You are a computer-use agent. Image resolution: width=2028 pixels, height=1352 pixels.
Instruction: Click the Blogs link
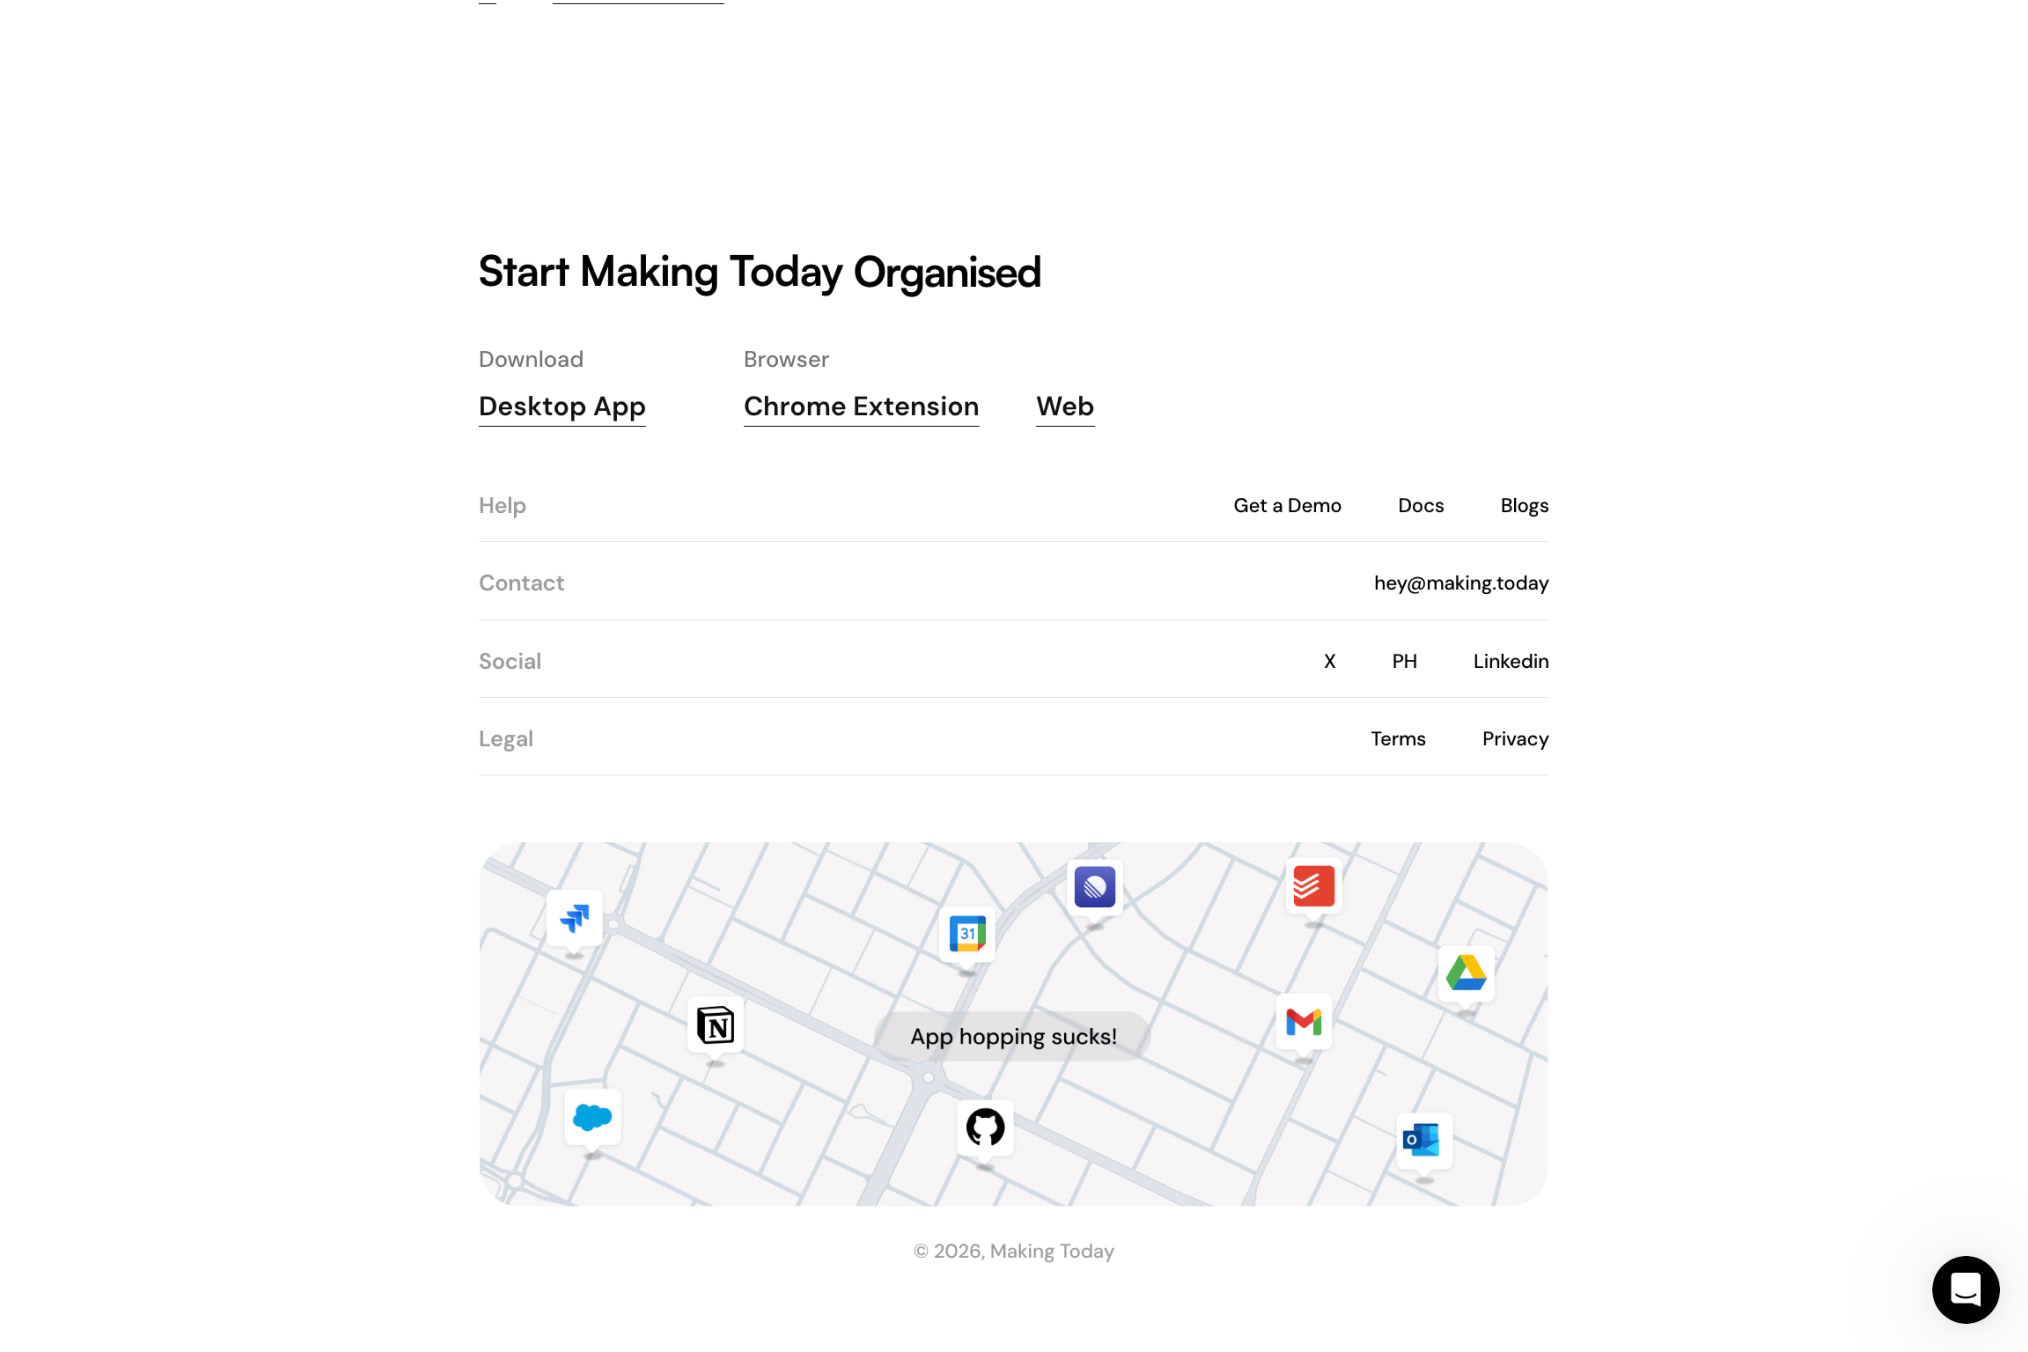coord(1523,505)
